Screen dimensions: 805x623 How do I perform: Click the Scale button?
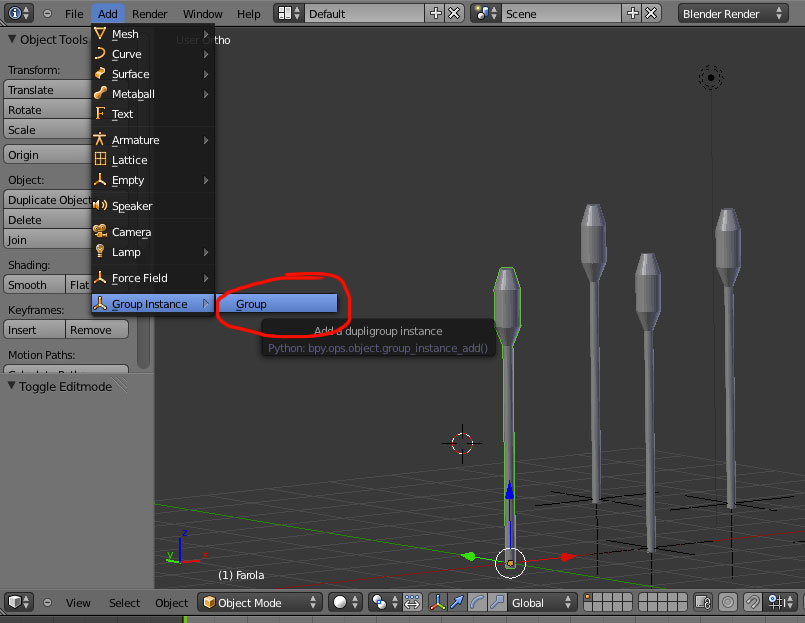pos(47,129)
